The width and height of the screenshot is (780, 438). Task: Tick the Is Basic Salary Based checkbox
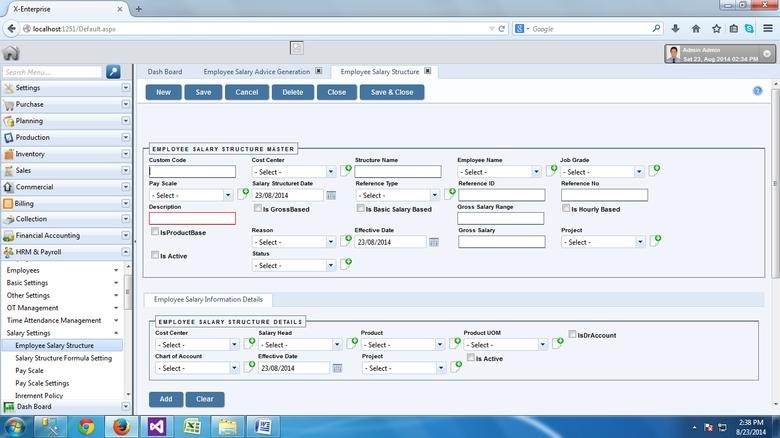click(x=361, y=208)
